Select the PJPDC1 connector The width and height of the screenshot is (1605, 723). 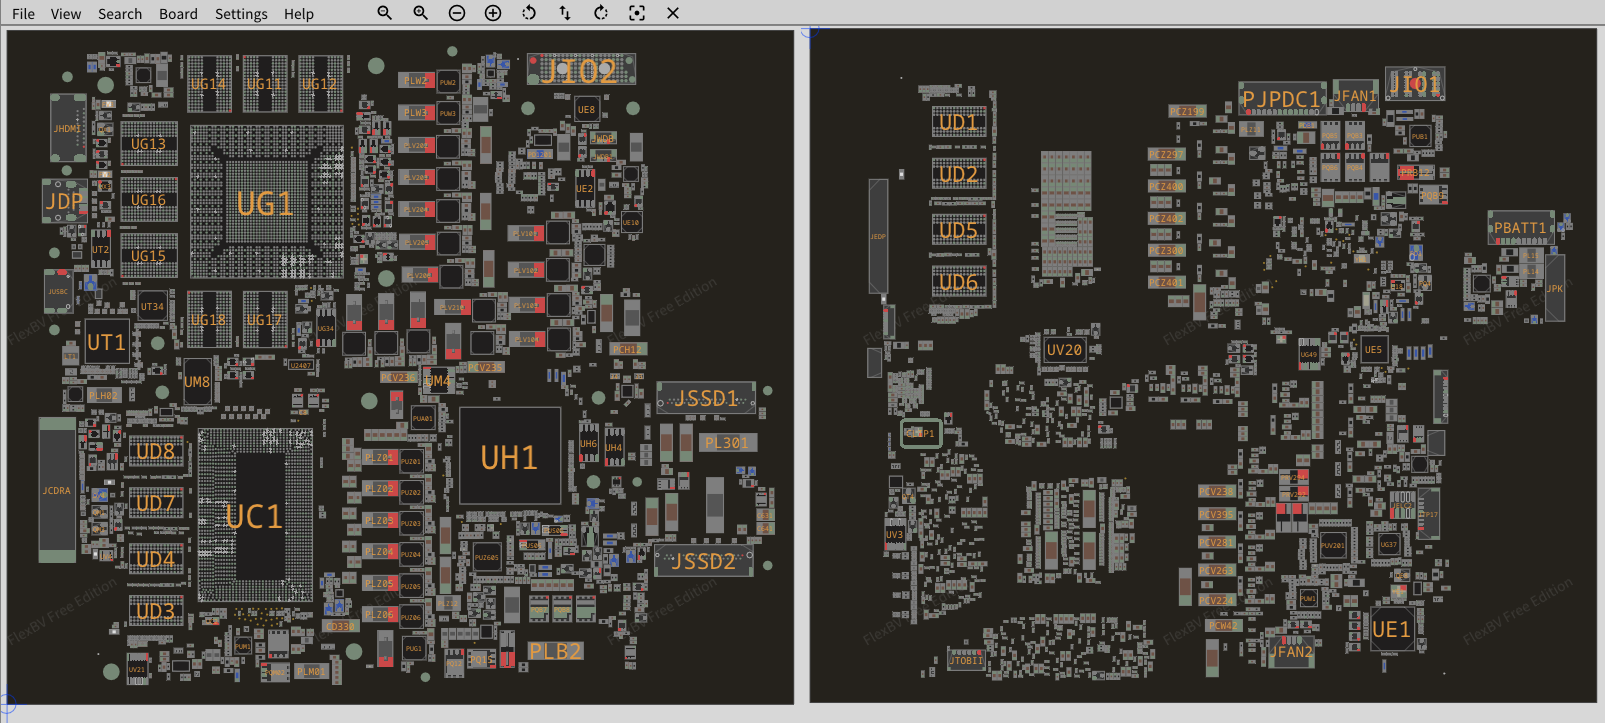(1281, 99)
